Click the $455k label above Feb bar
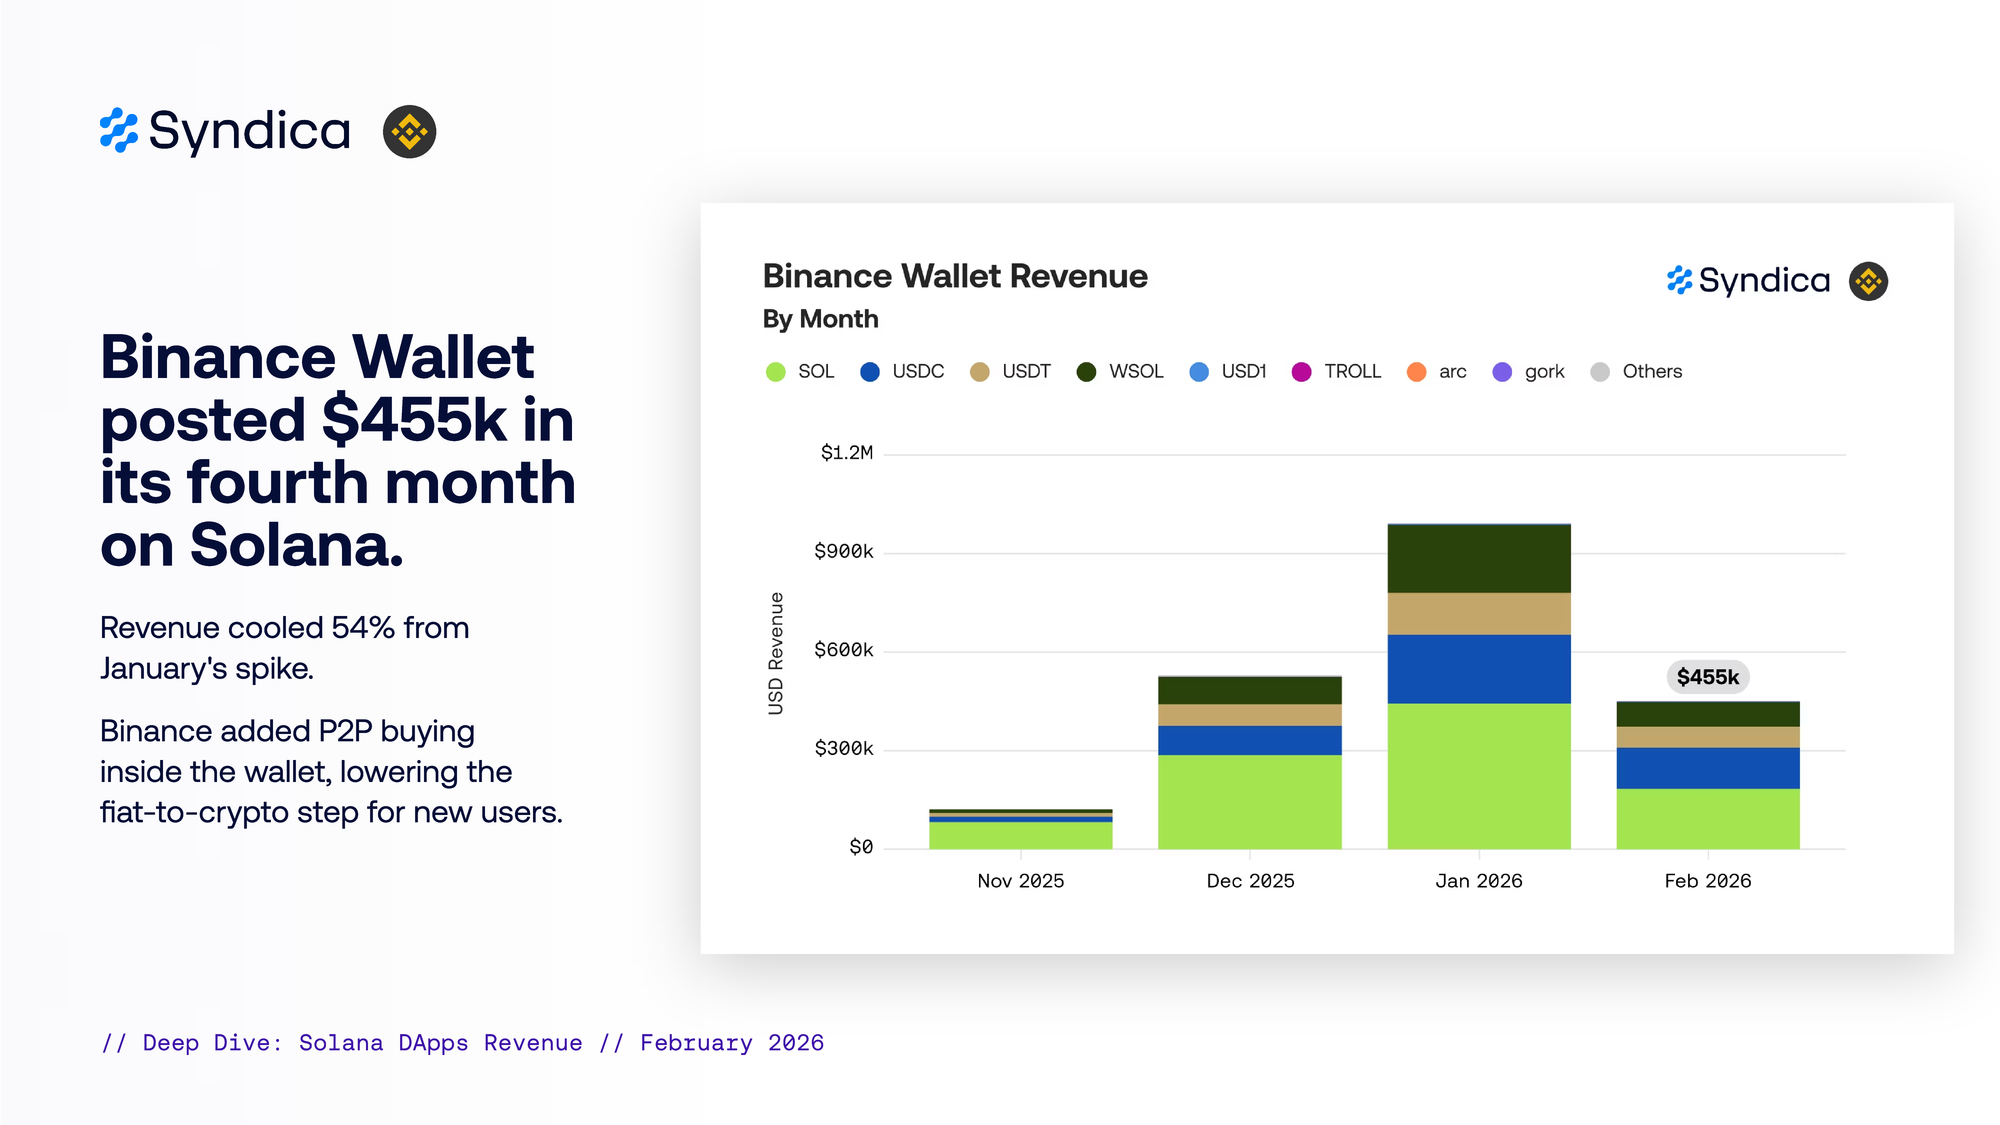Viewport: 2000px width, 1125px height. (x=1707, y=677)
